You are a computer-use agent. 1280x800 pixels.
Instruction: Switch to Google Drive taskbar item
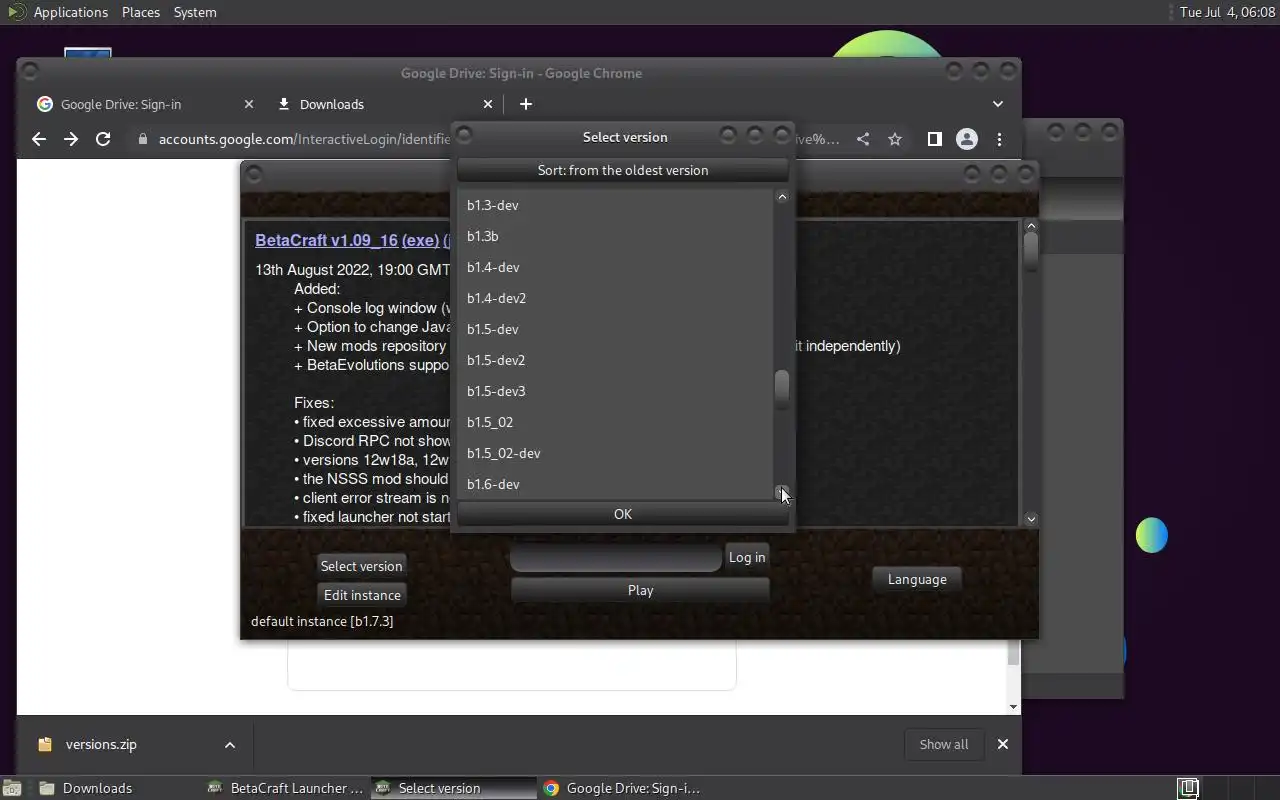pos(621,788)
